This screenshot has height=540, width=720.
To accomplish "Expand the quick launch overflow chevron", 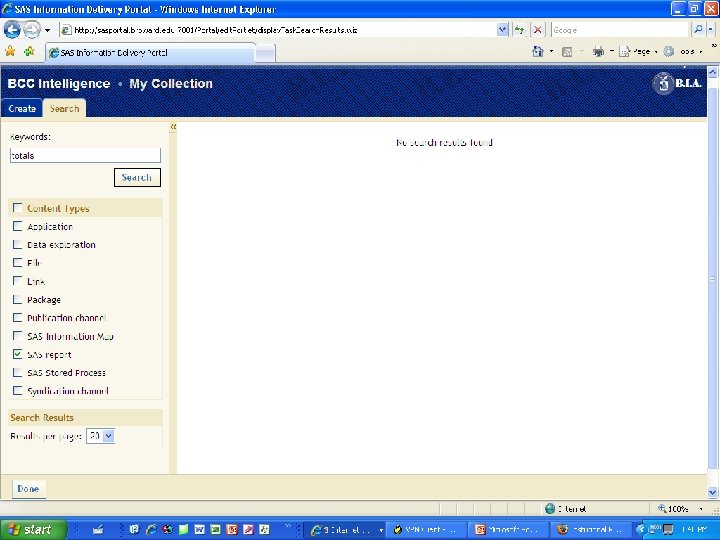I will point(288,526).
